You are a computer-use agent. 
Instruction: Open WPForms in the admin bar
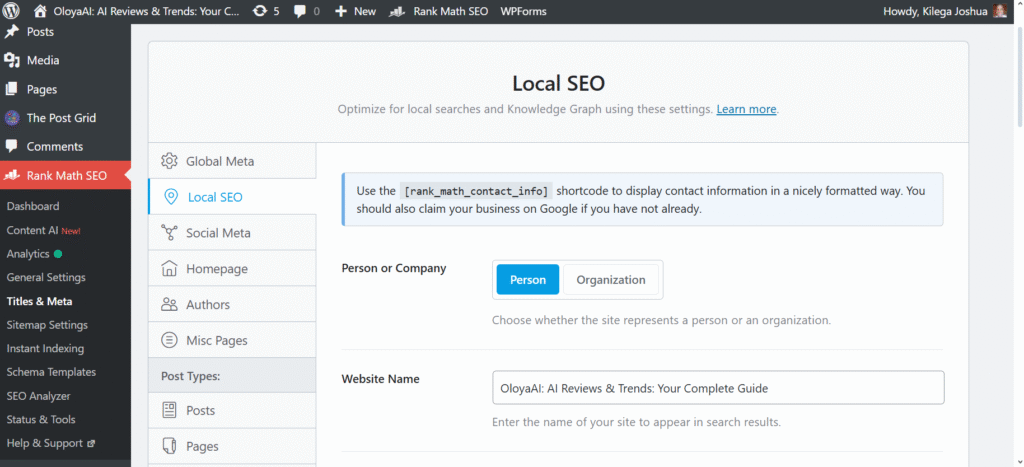point(523,11)
